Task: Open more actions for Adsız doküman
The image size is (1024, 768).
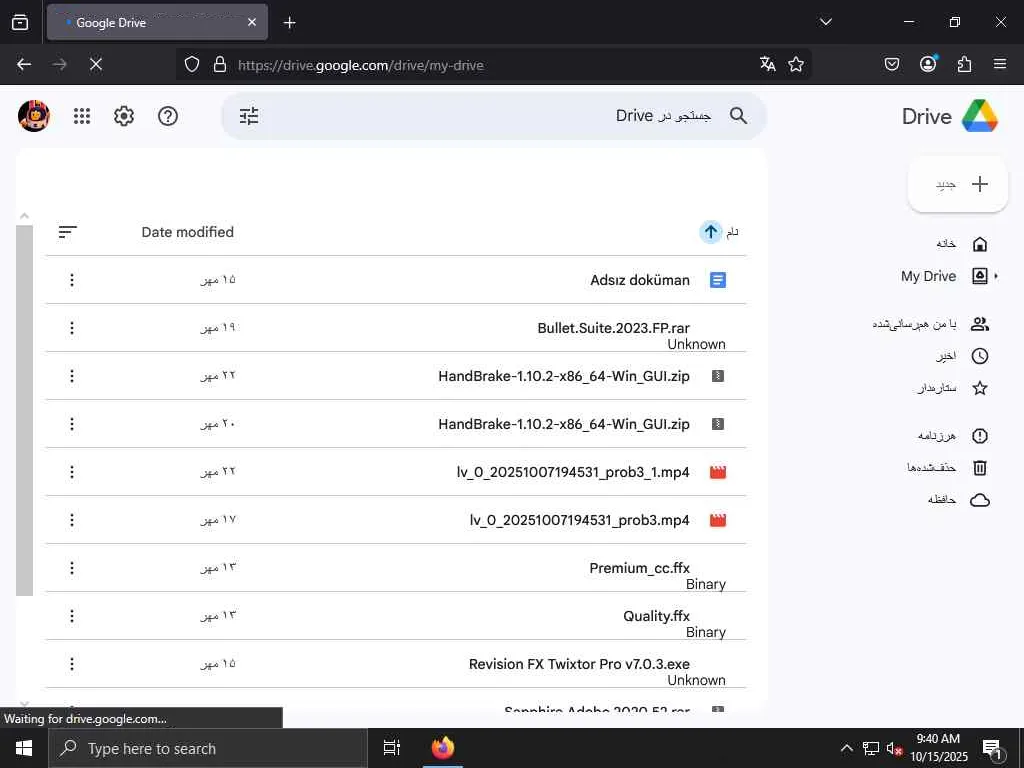Action: click(72, 280)
